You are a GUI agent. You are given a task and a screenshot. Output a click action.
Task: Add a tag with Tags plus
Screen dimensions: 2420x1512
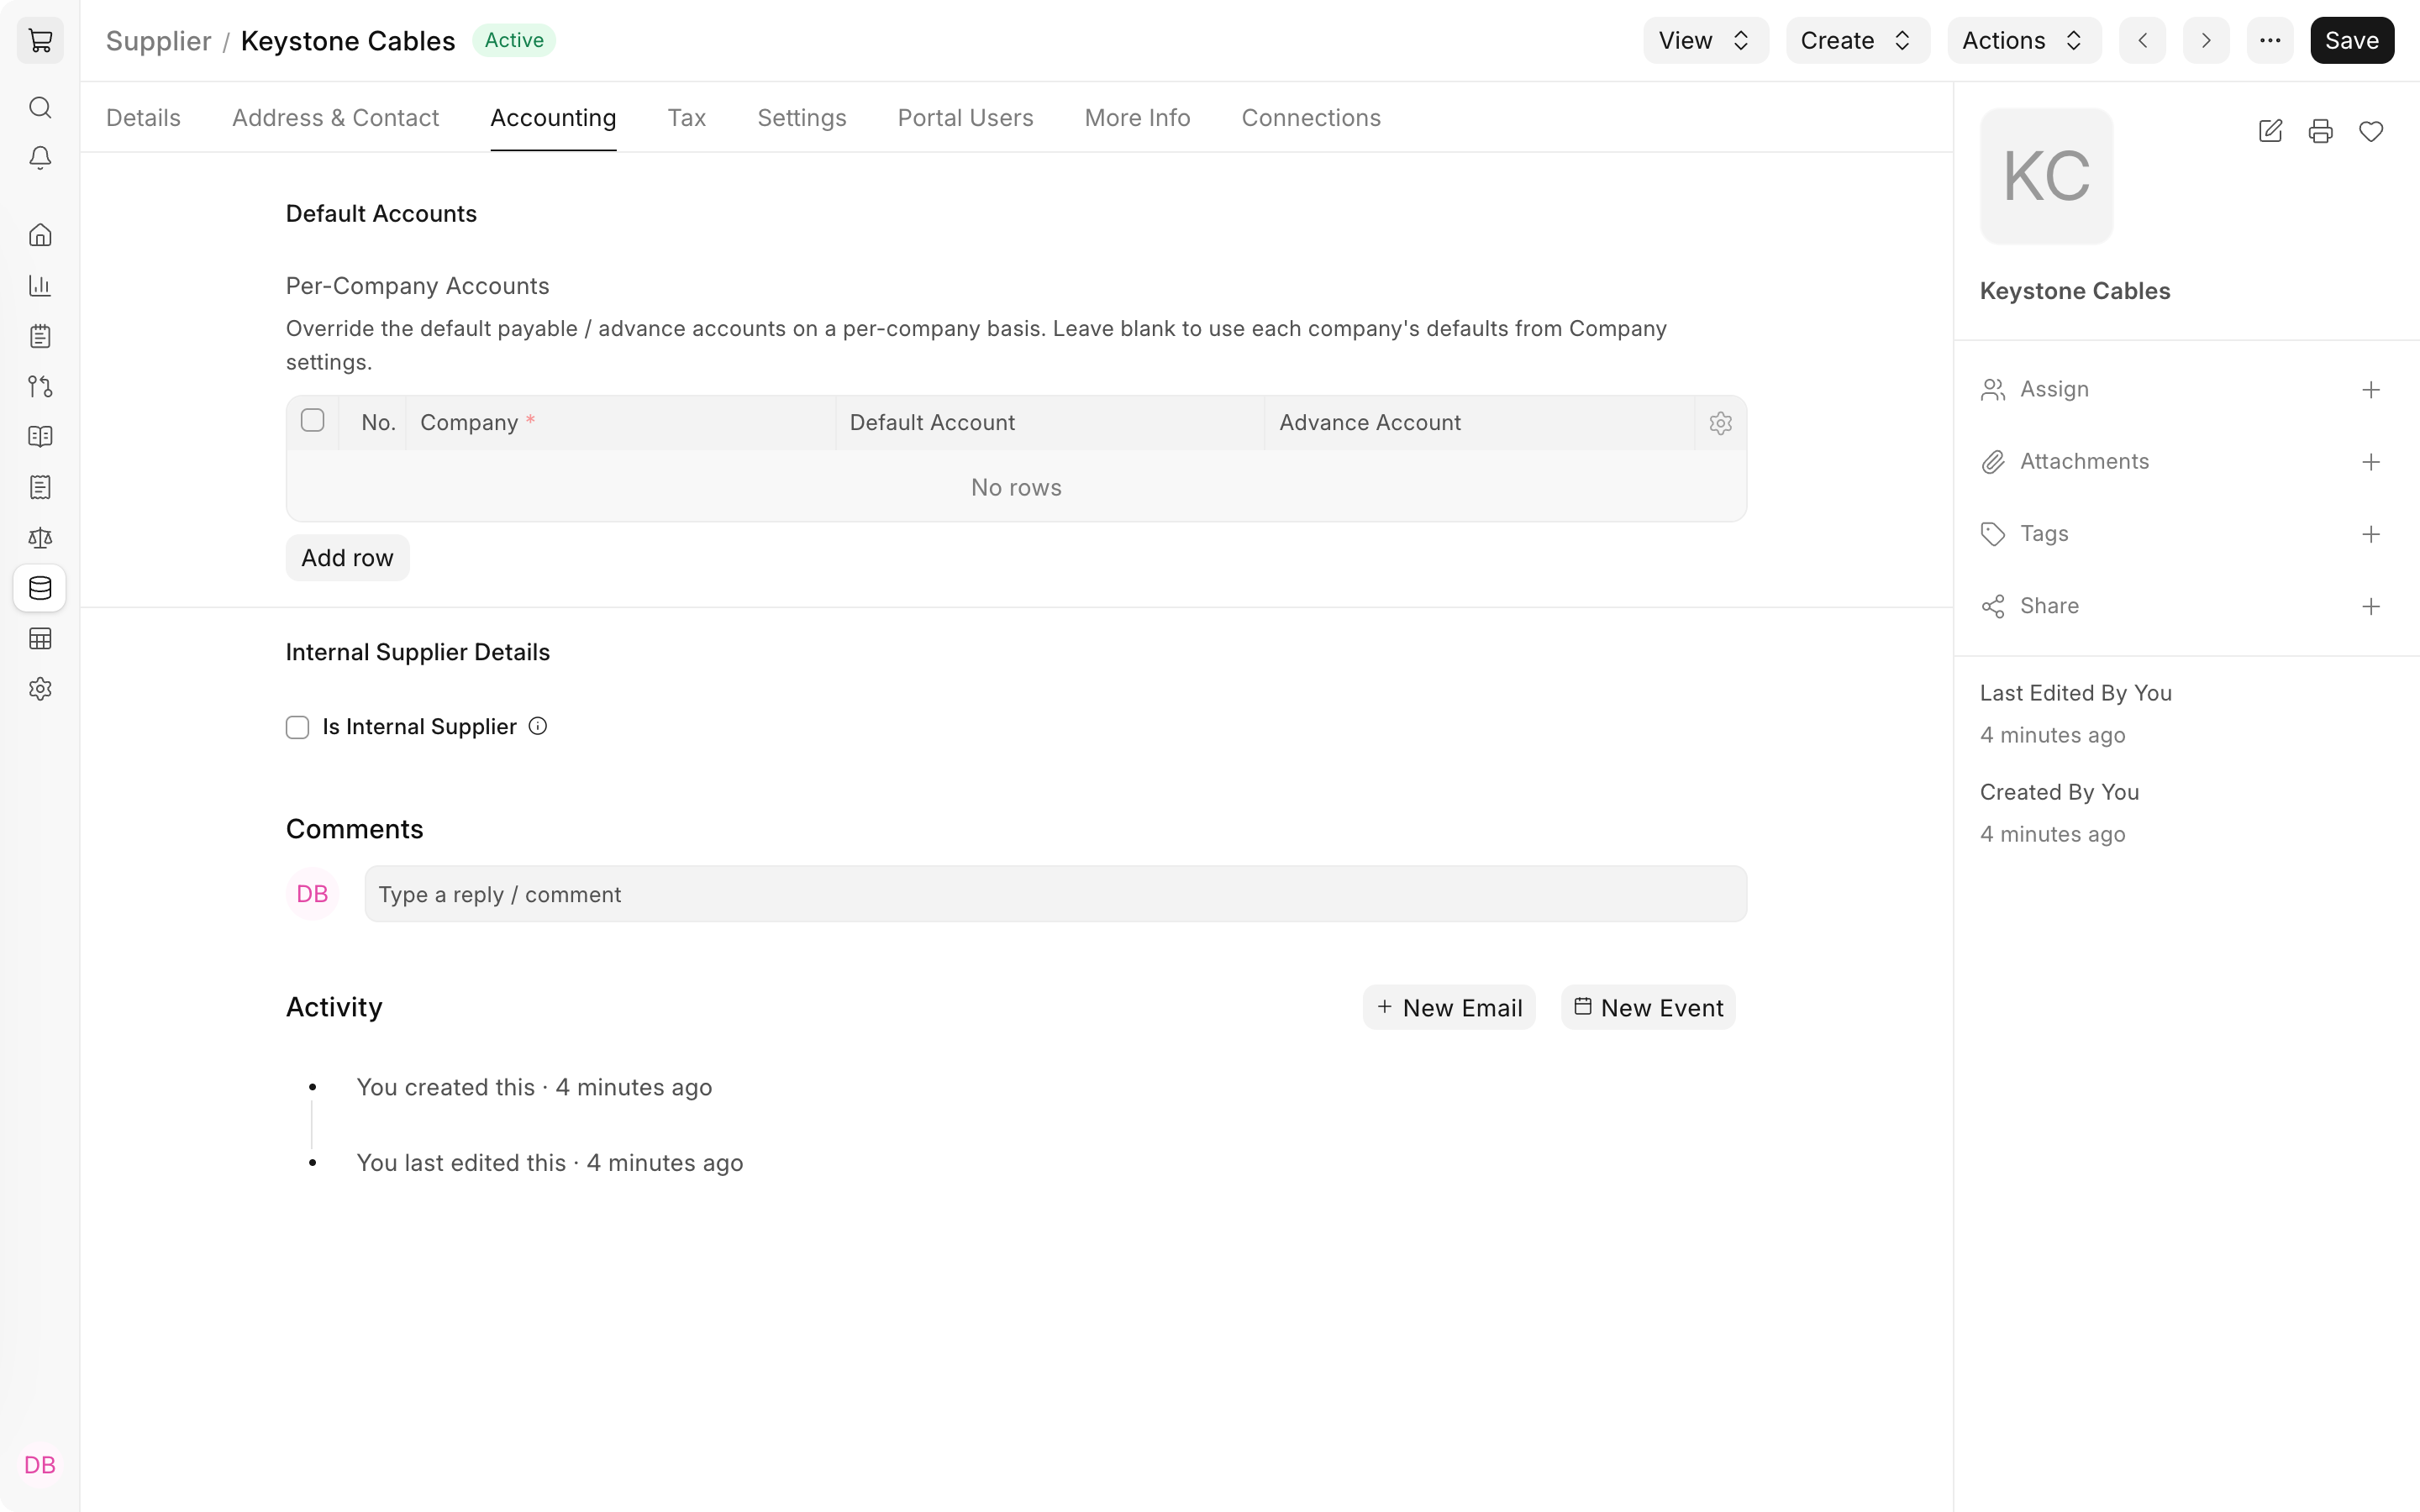[x=2371, y=534]
